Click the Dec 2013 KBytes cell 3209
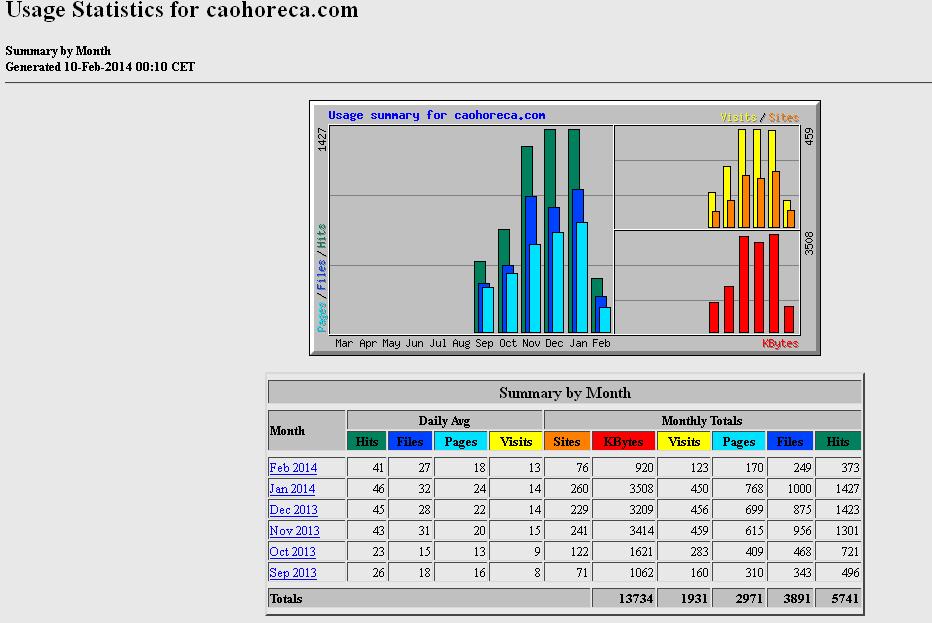 click(624, 510)
